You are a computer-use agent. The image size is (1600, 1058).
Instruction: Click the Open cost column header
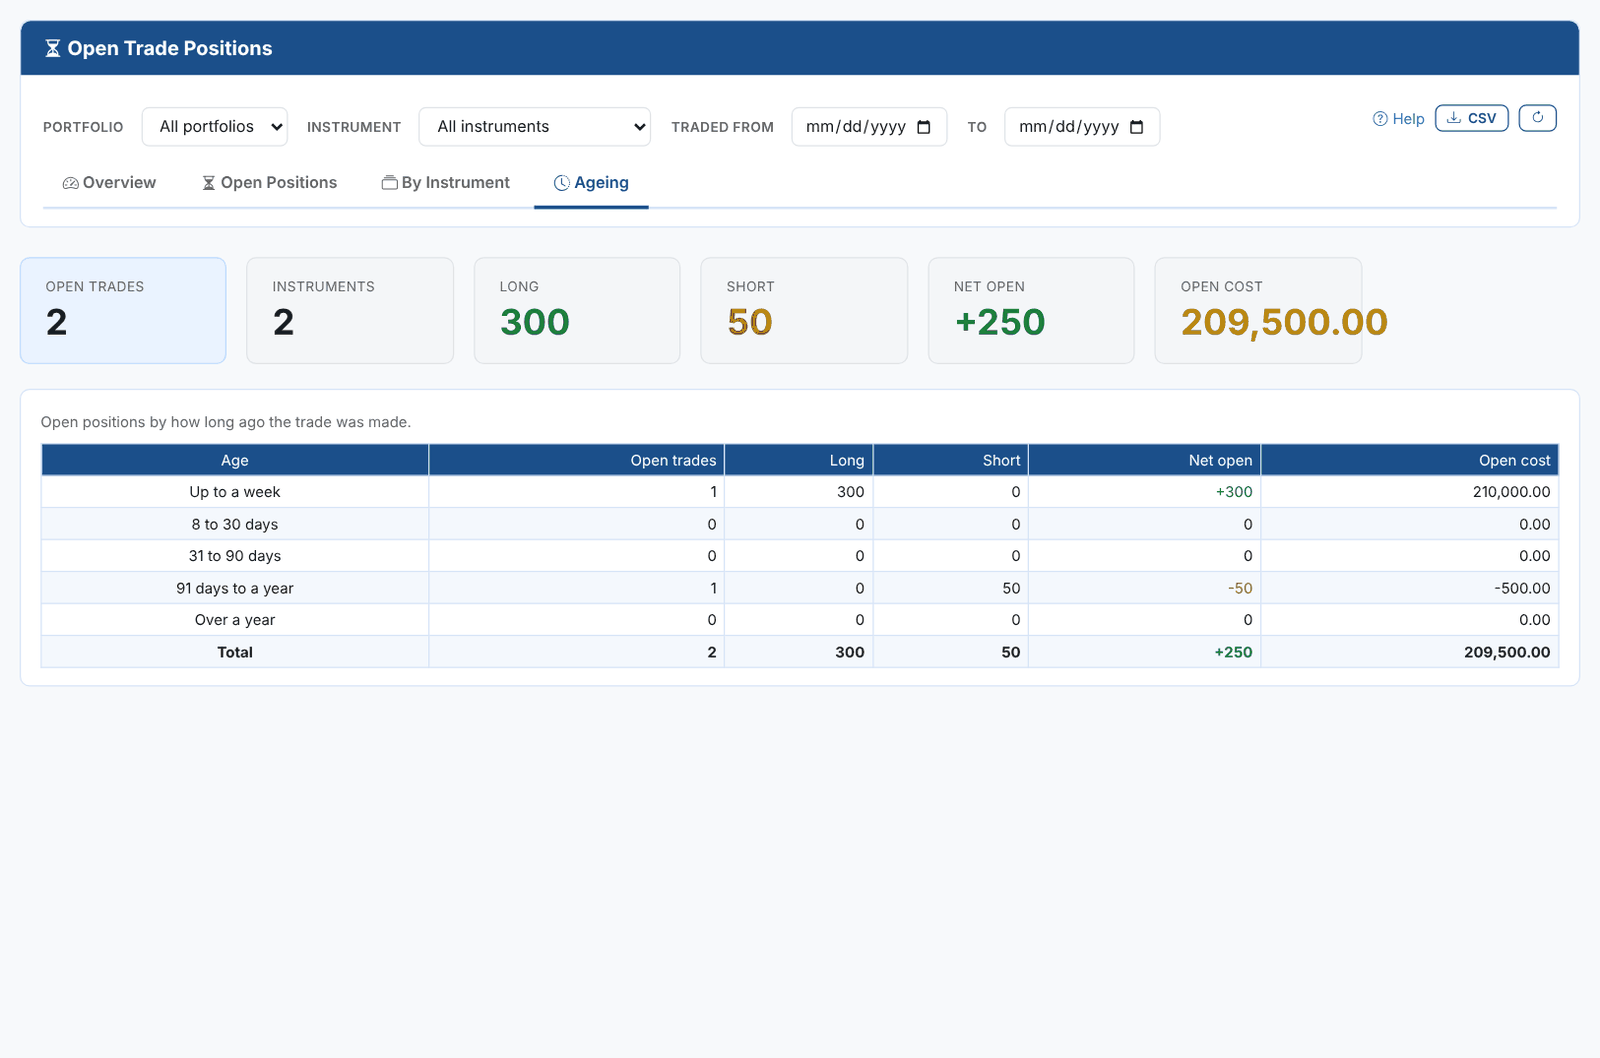[1410, 460]
